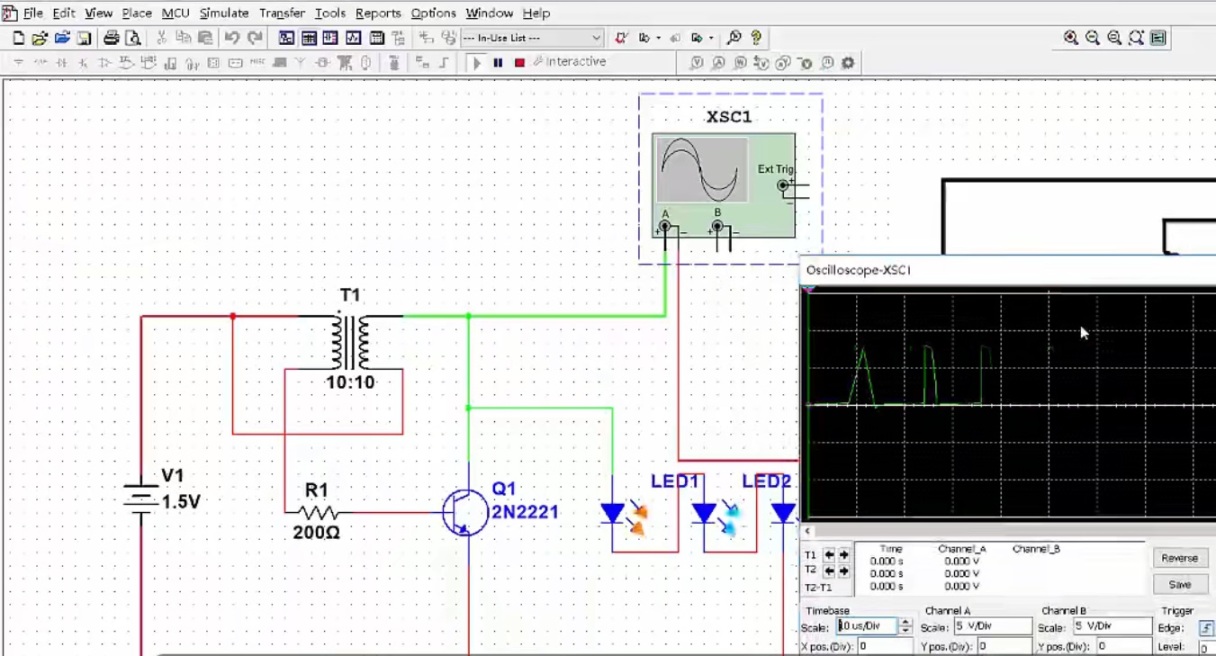Run the simulation with the play button
This screenshot has height=656, width=1216.
click(477, 63)
